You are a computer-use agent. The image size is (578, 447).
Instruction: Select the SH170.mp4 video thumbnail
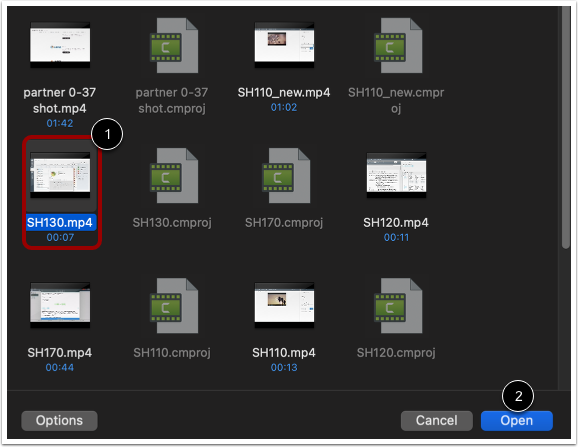(x=60, y=305)
